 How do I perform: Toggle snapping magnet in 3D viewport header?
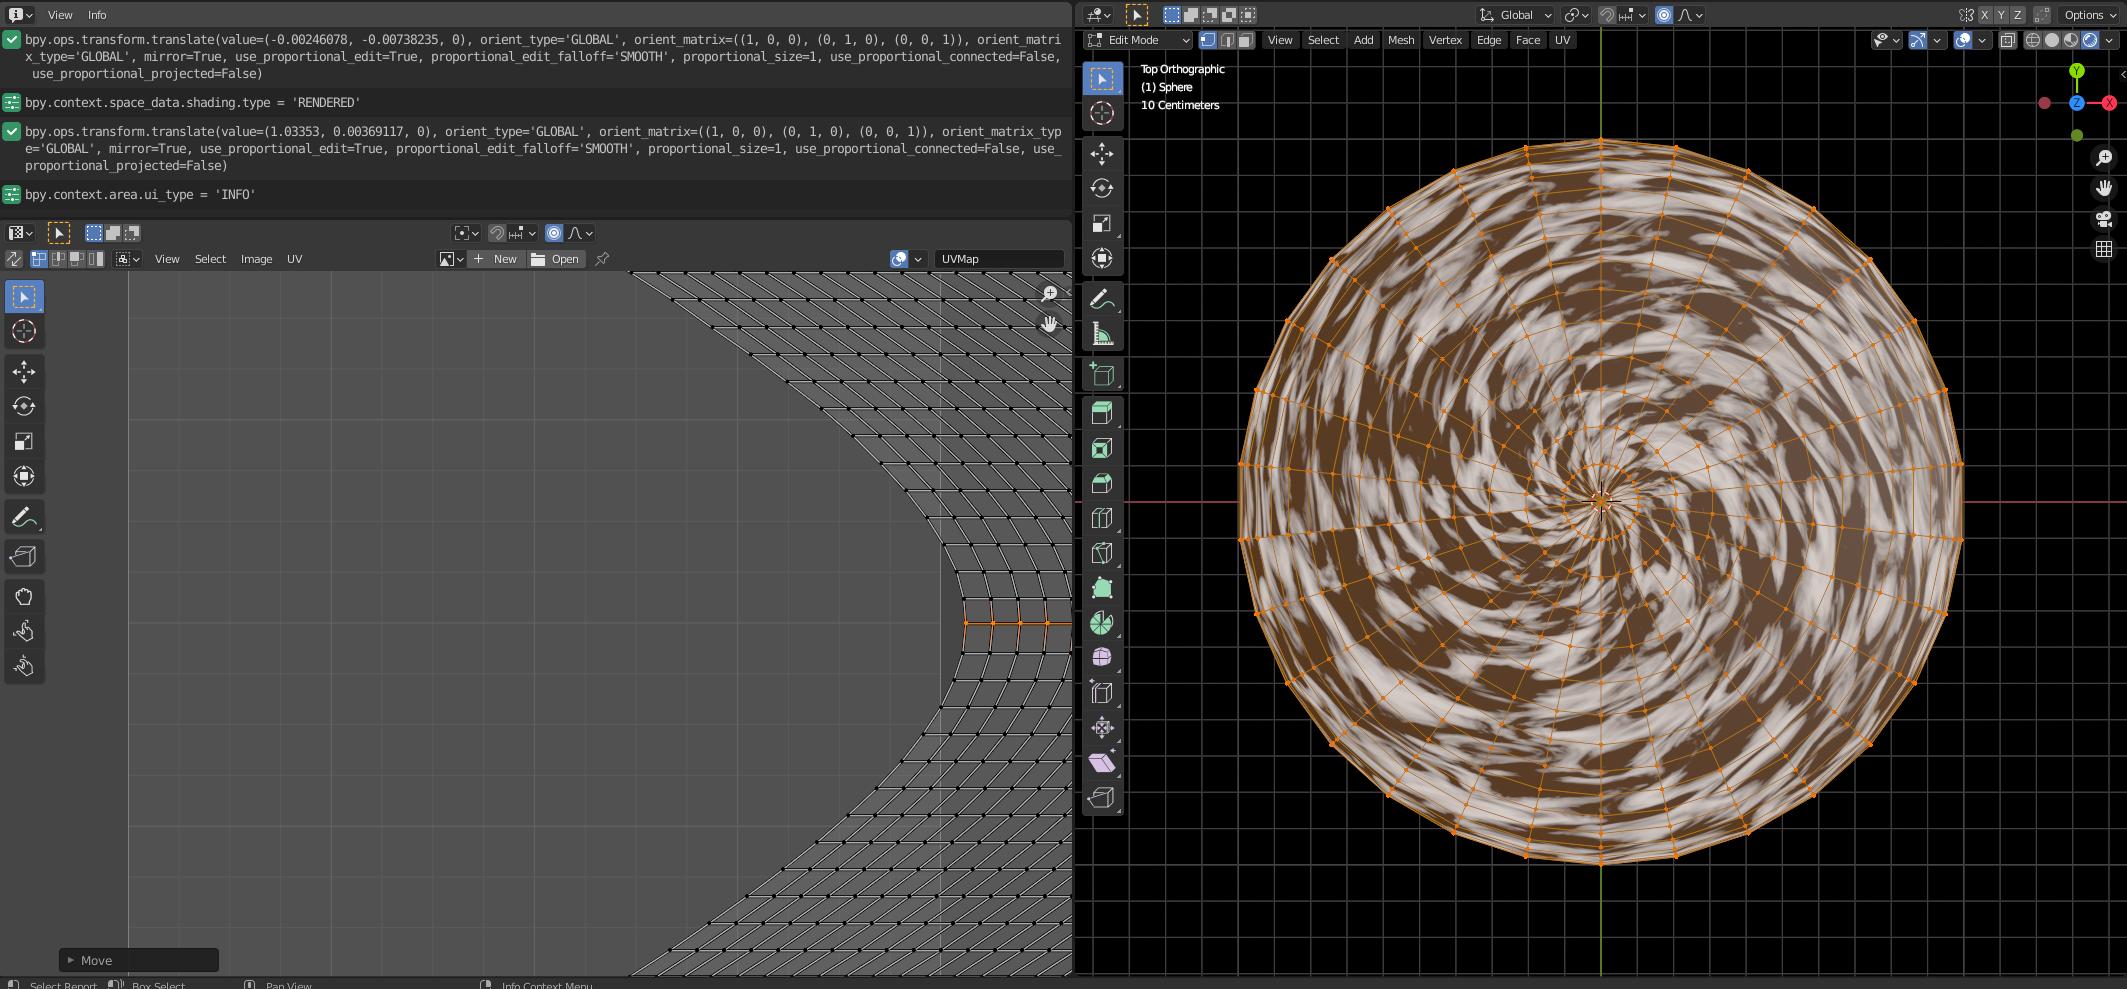pyautogui.click(x=1606, y=15)
